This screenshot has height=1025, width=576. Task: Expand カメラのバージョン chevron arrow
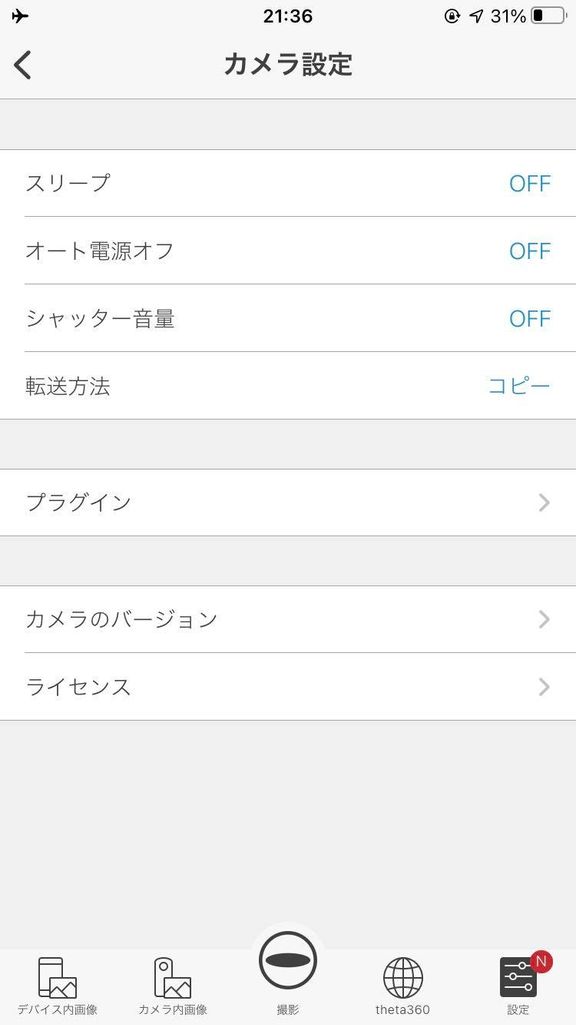tap(544, 619)
